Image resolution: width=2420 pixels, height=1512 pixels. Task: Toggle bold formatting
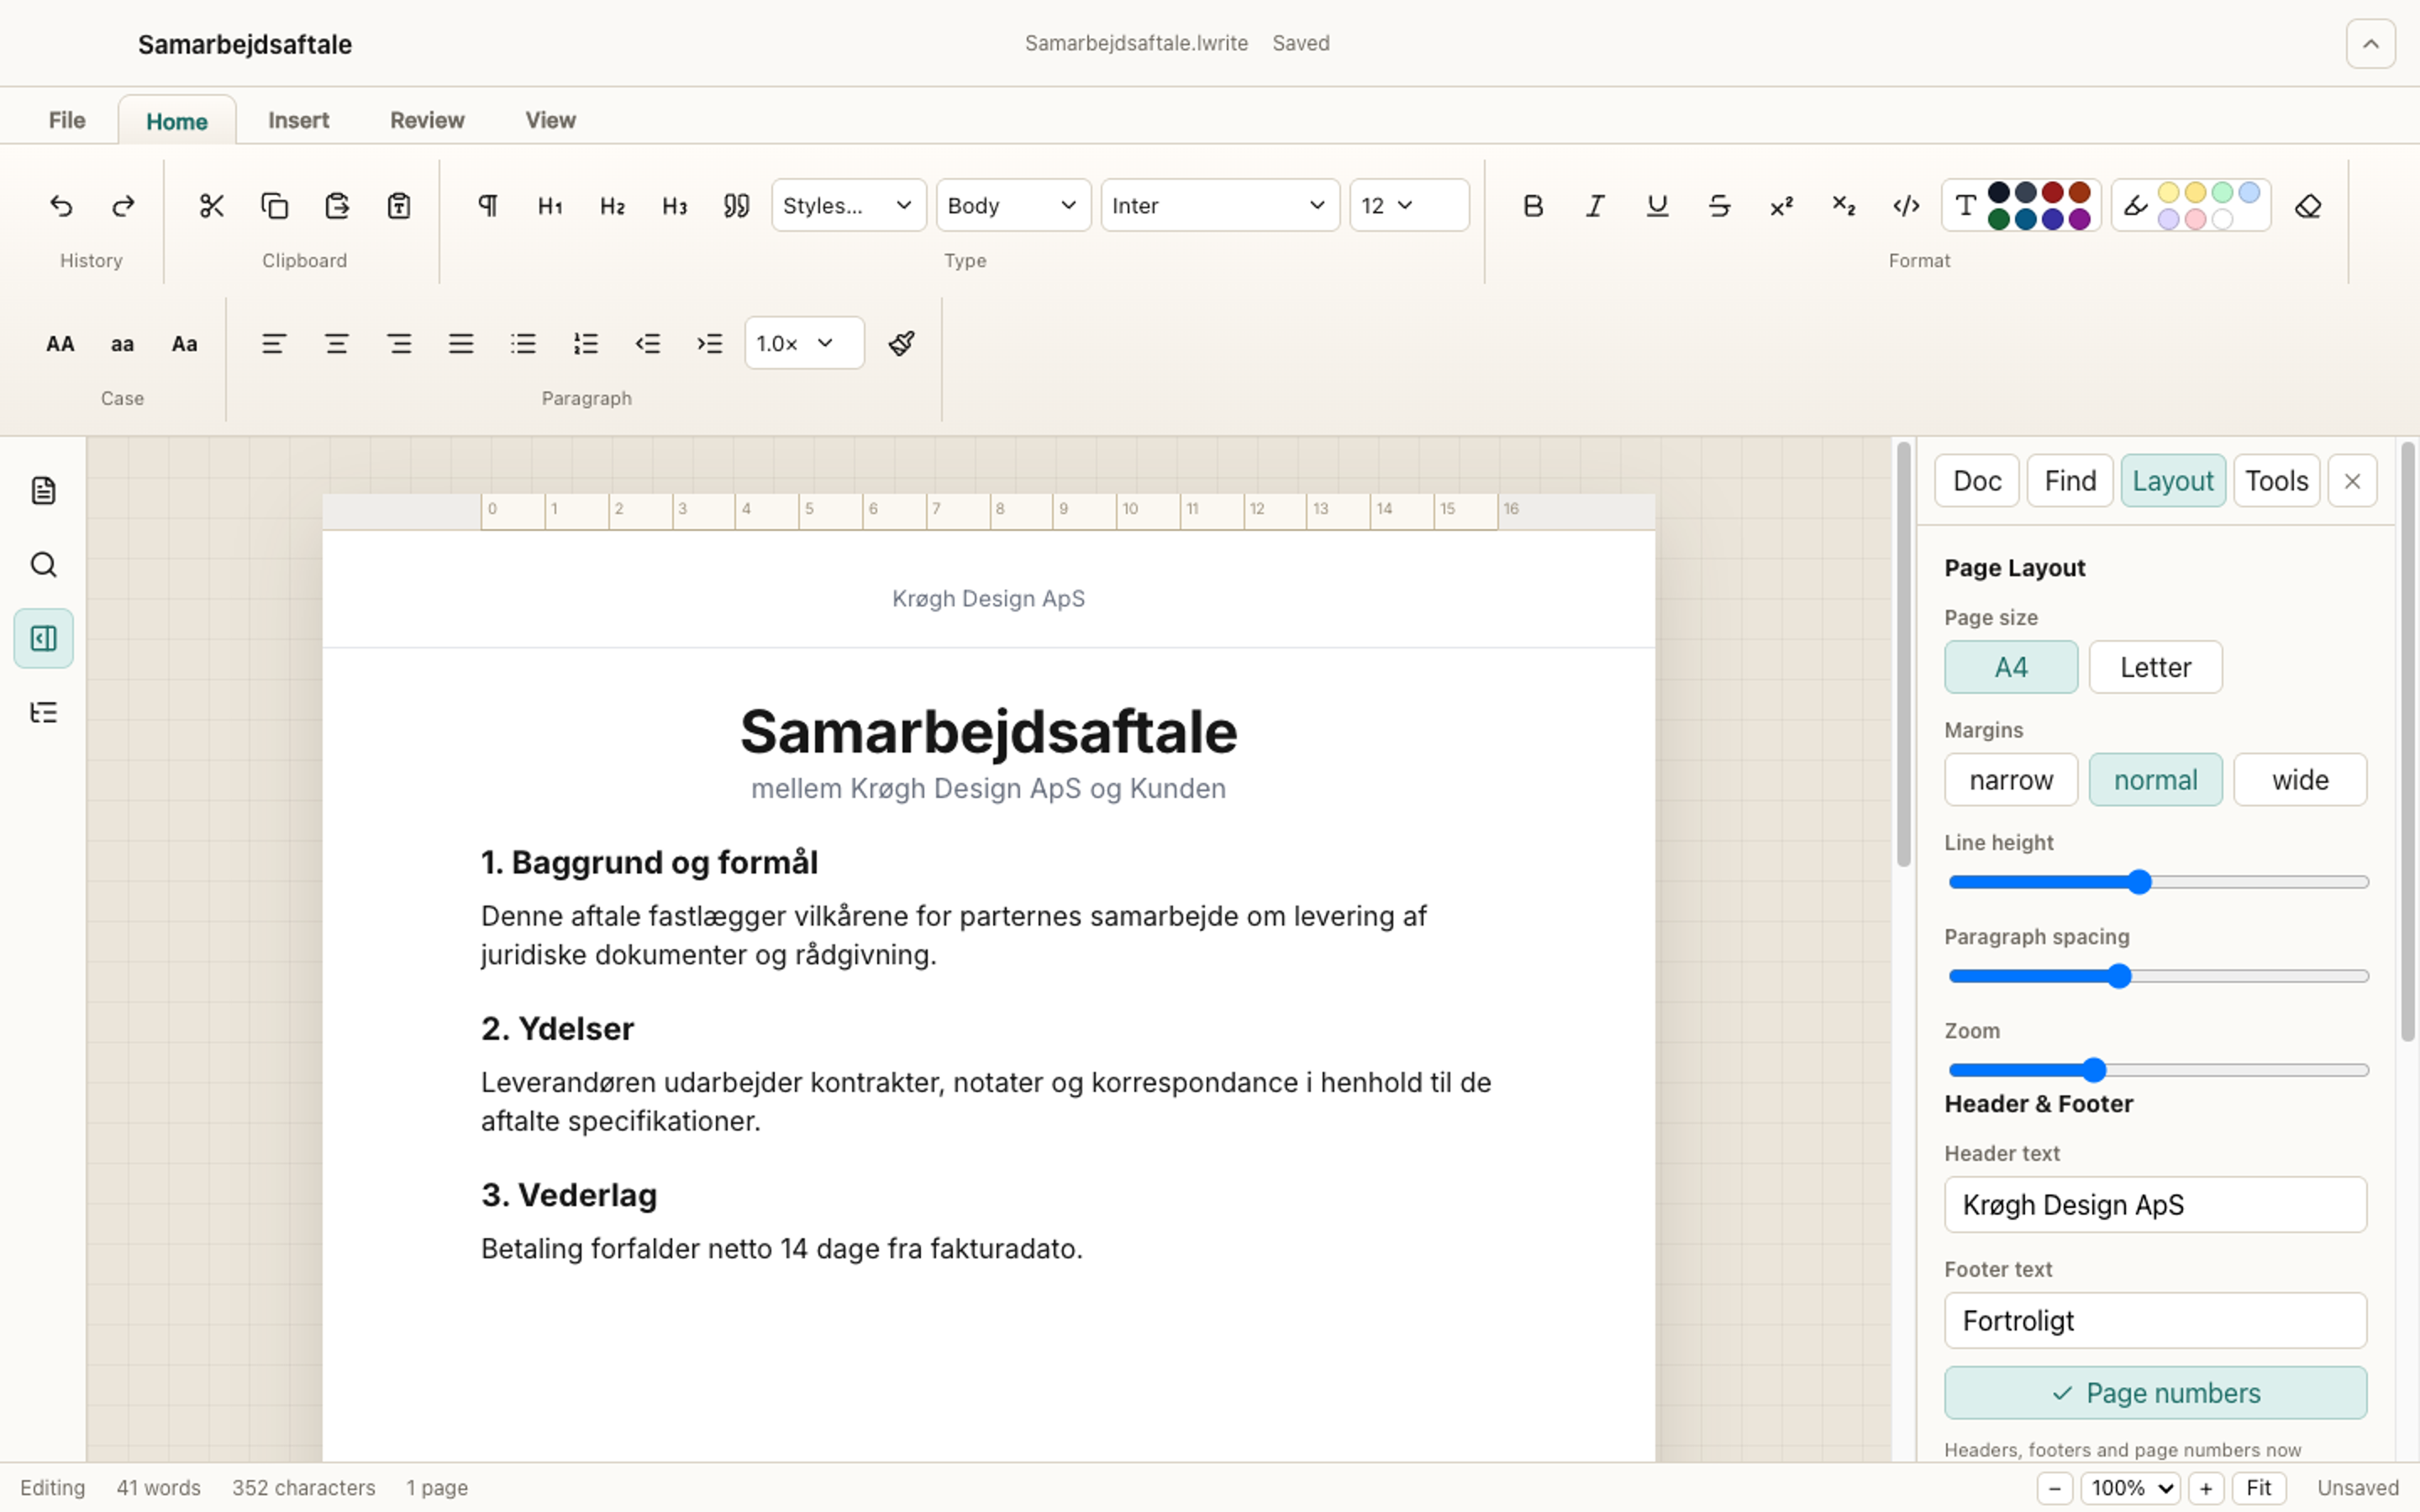(1533, 206)
